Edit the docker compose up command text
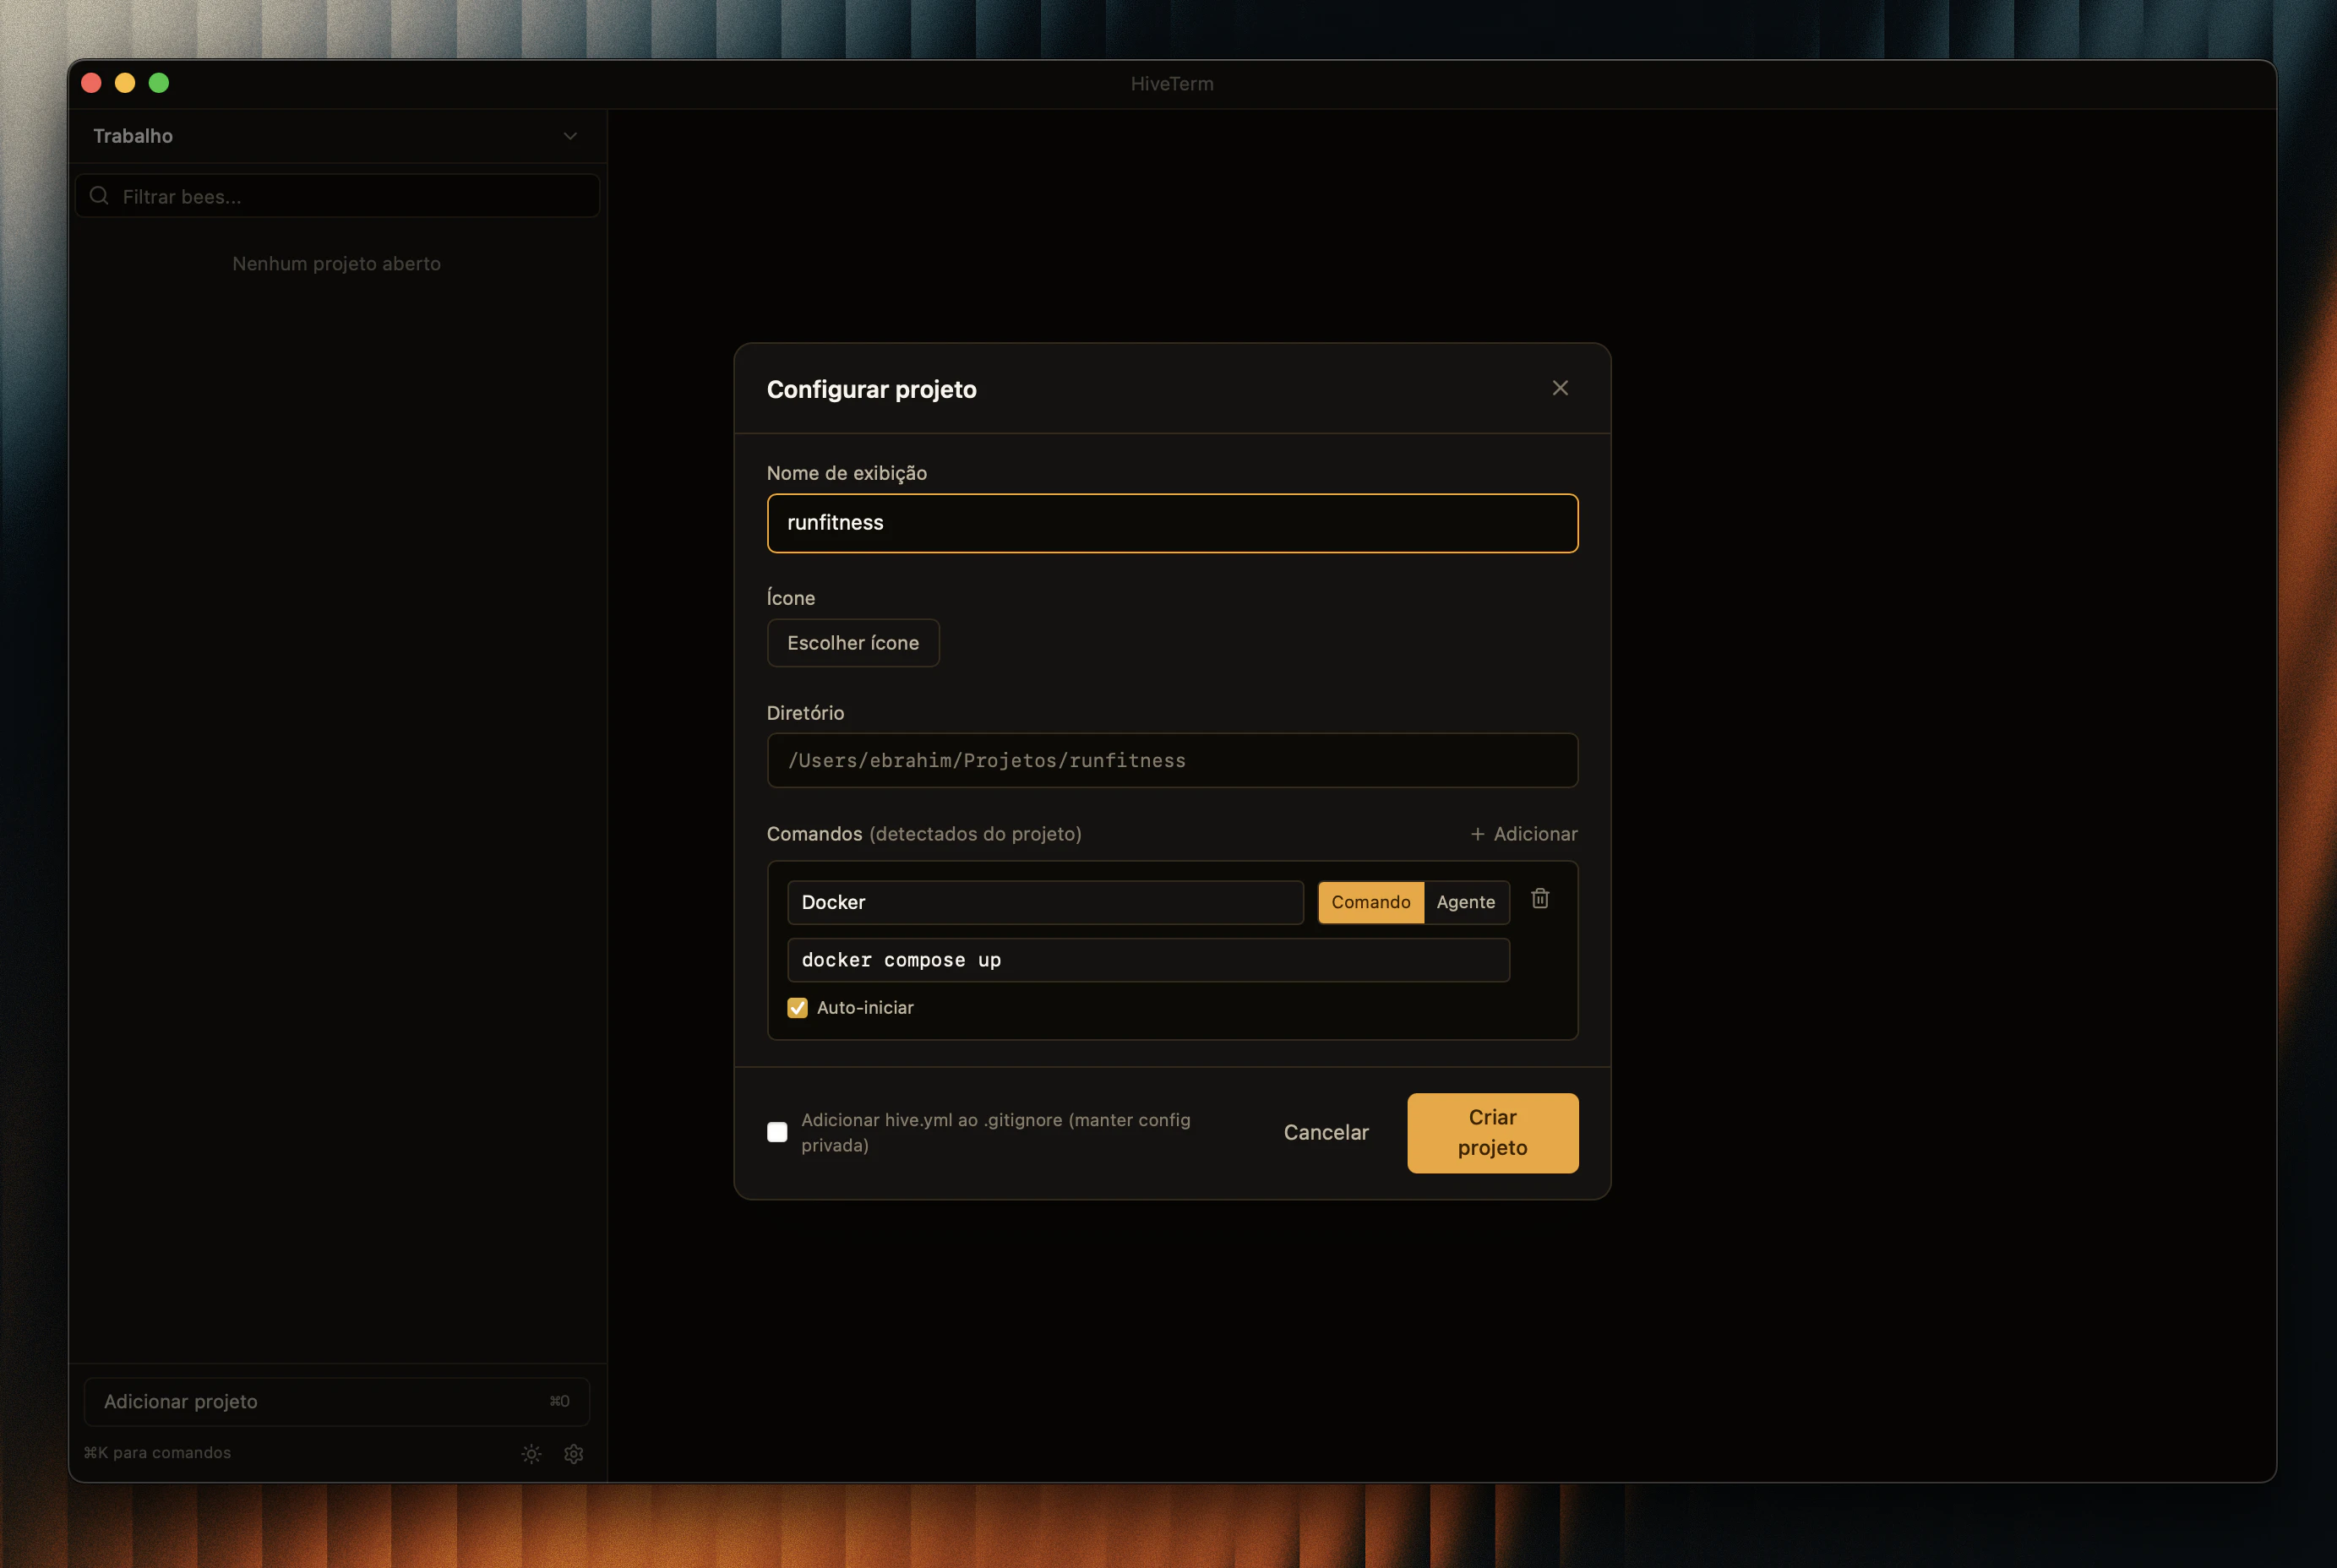This screenshot has height=1568, width=2337. [x=1148, y=959]
